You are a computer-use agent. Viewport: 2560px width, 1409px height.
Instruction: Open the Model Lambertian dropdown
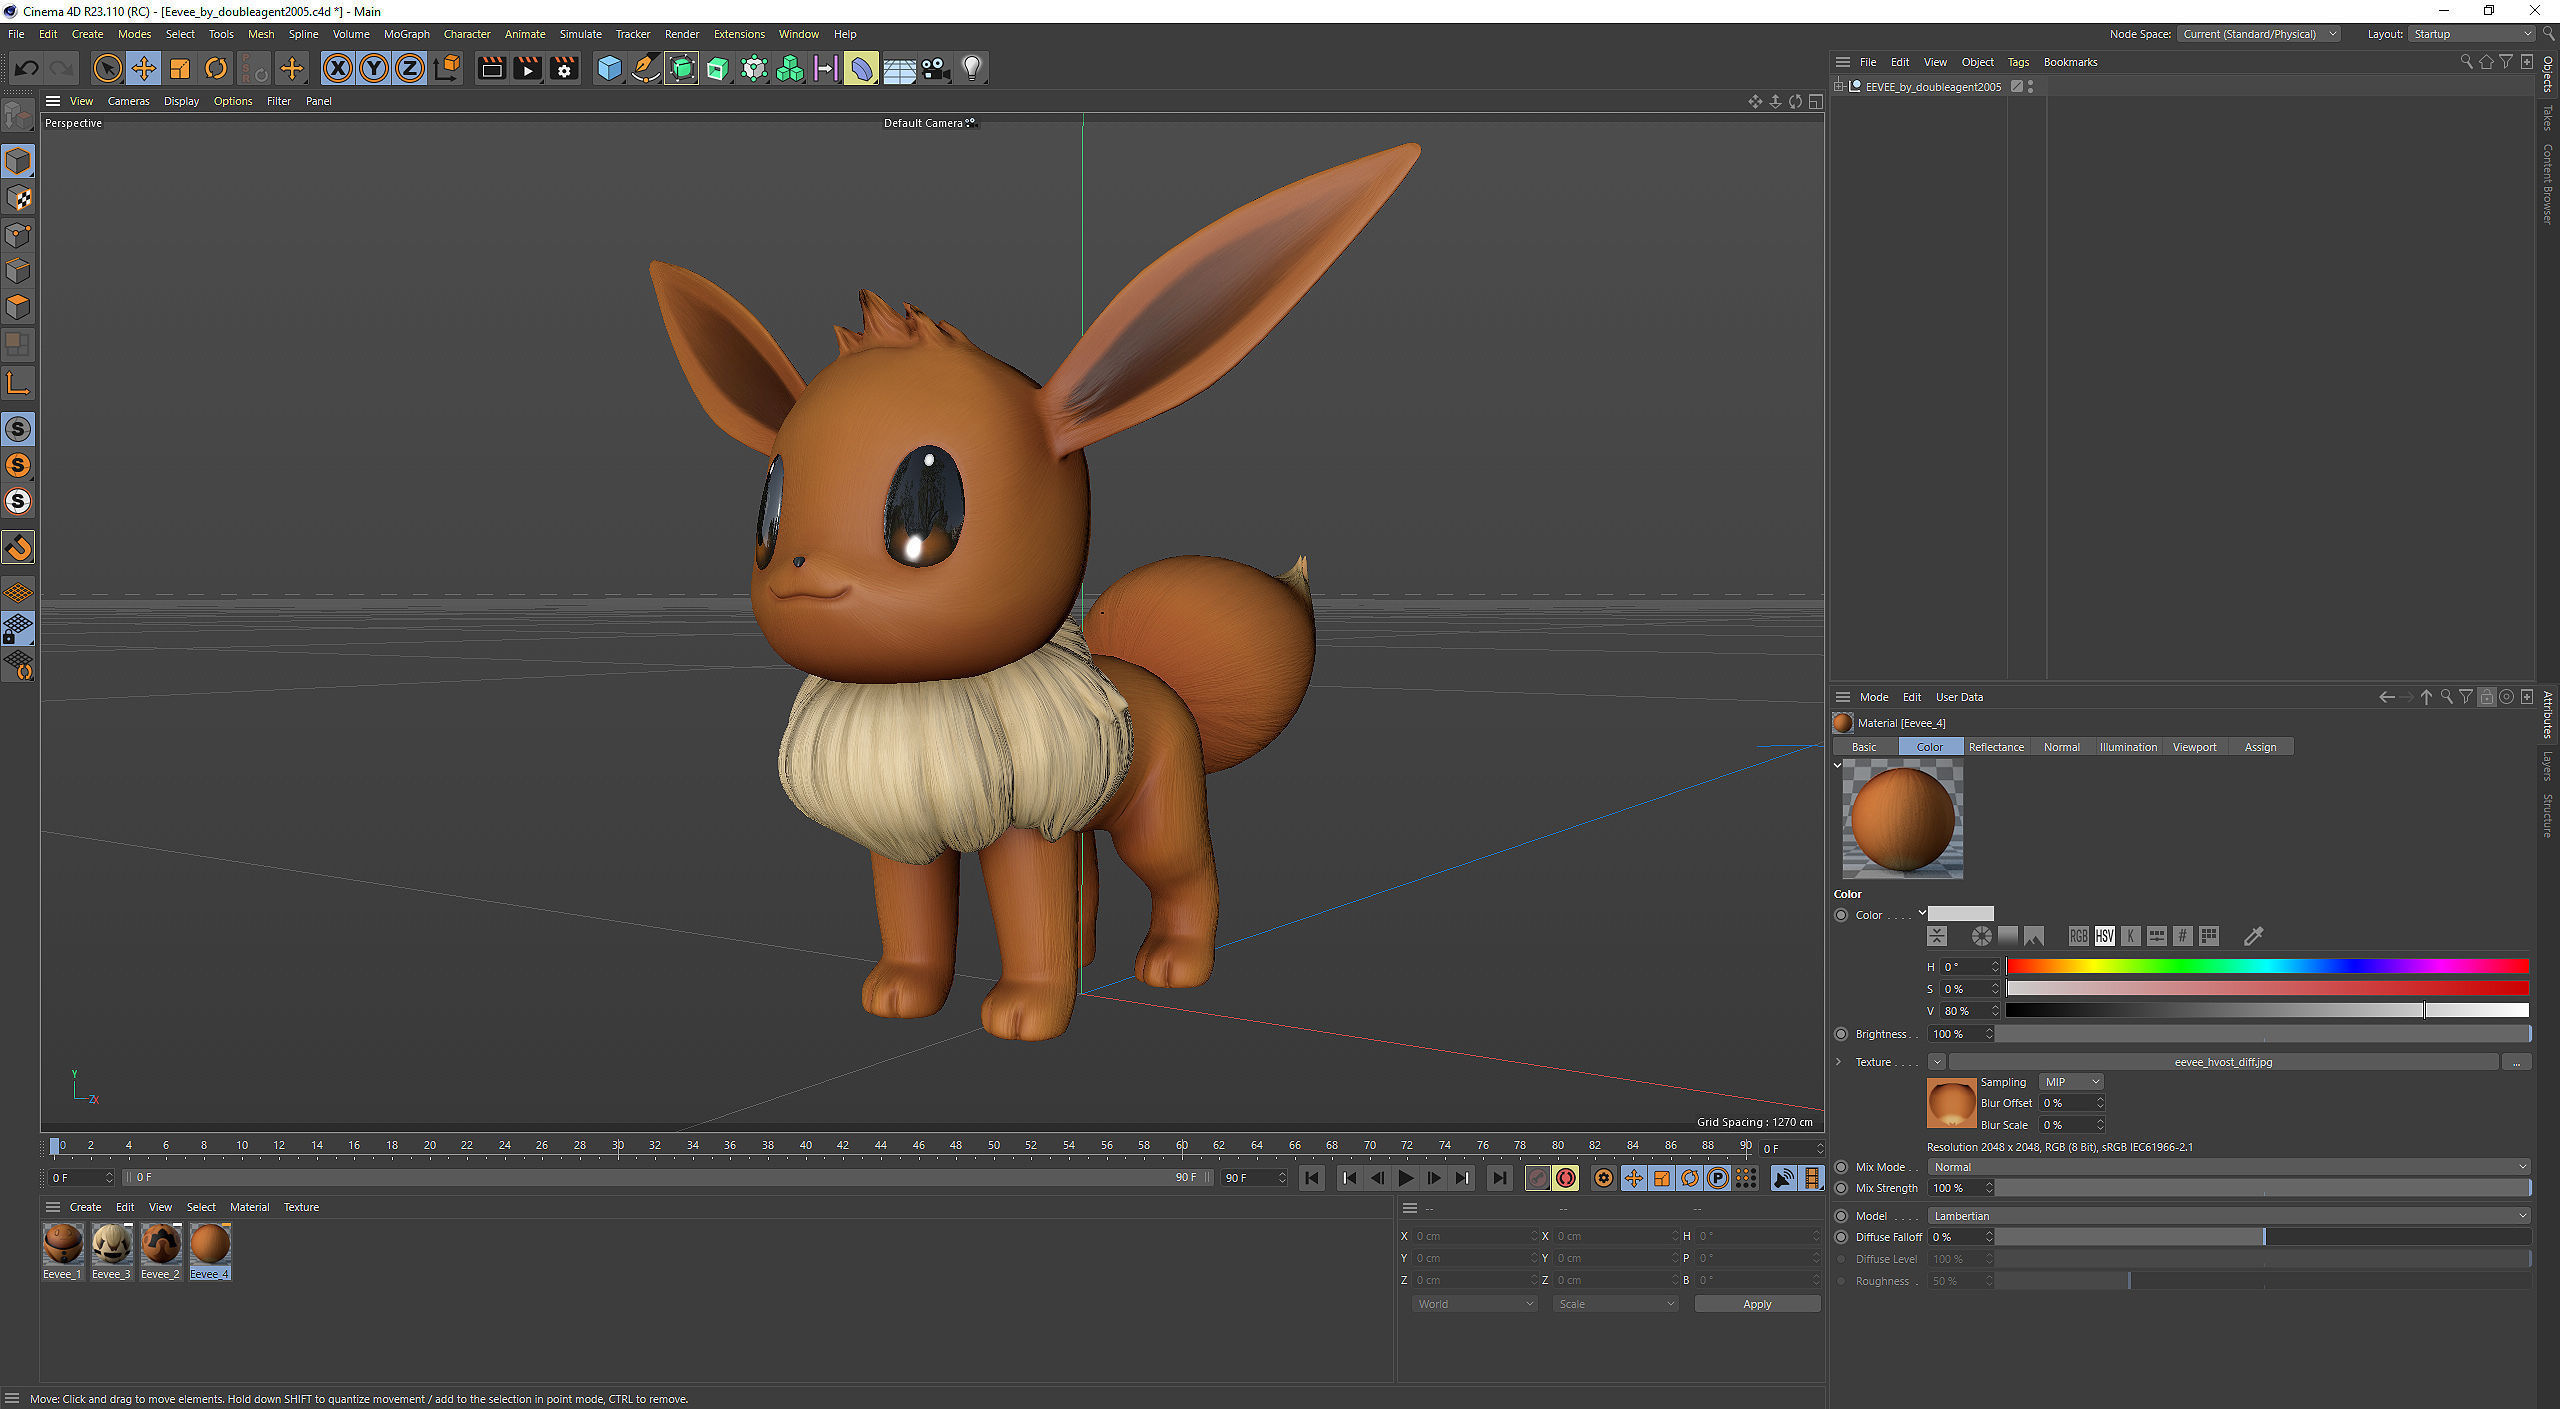tap(2229, 1216)
